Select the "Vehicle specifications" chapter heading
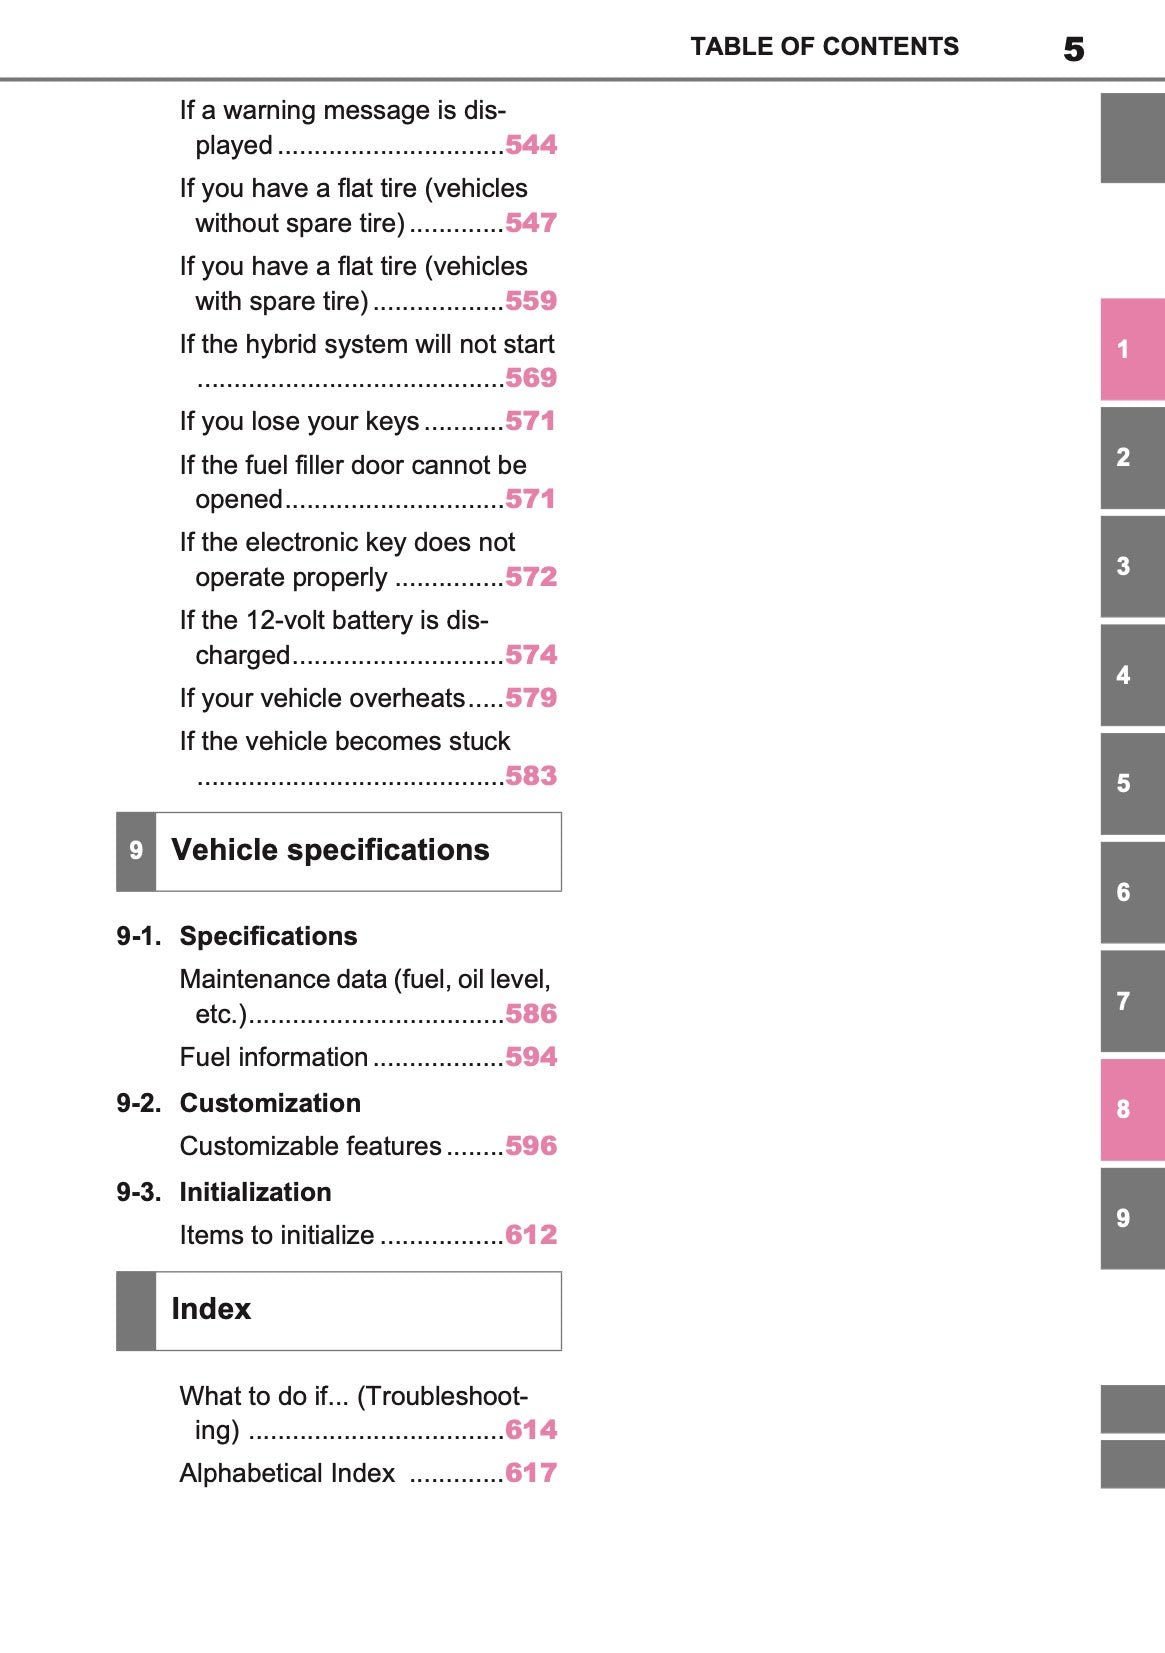 [x=330, y=850]
